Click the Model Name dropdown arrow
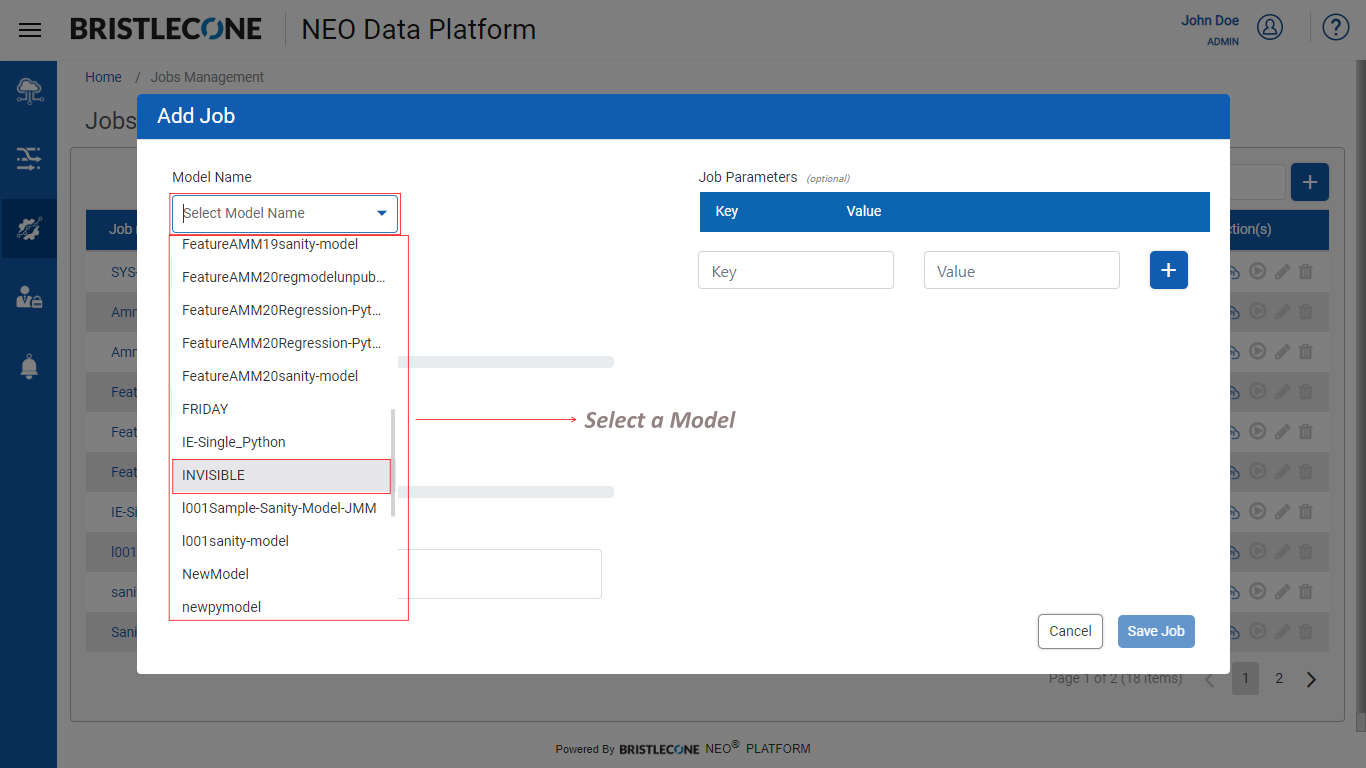The height and width of the screenshot is (768, 1366). pyautogui.click(x=382, y=213)
